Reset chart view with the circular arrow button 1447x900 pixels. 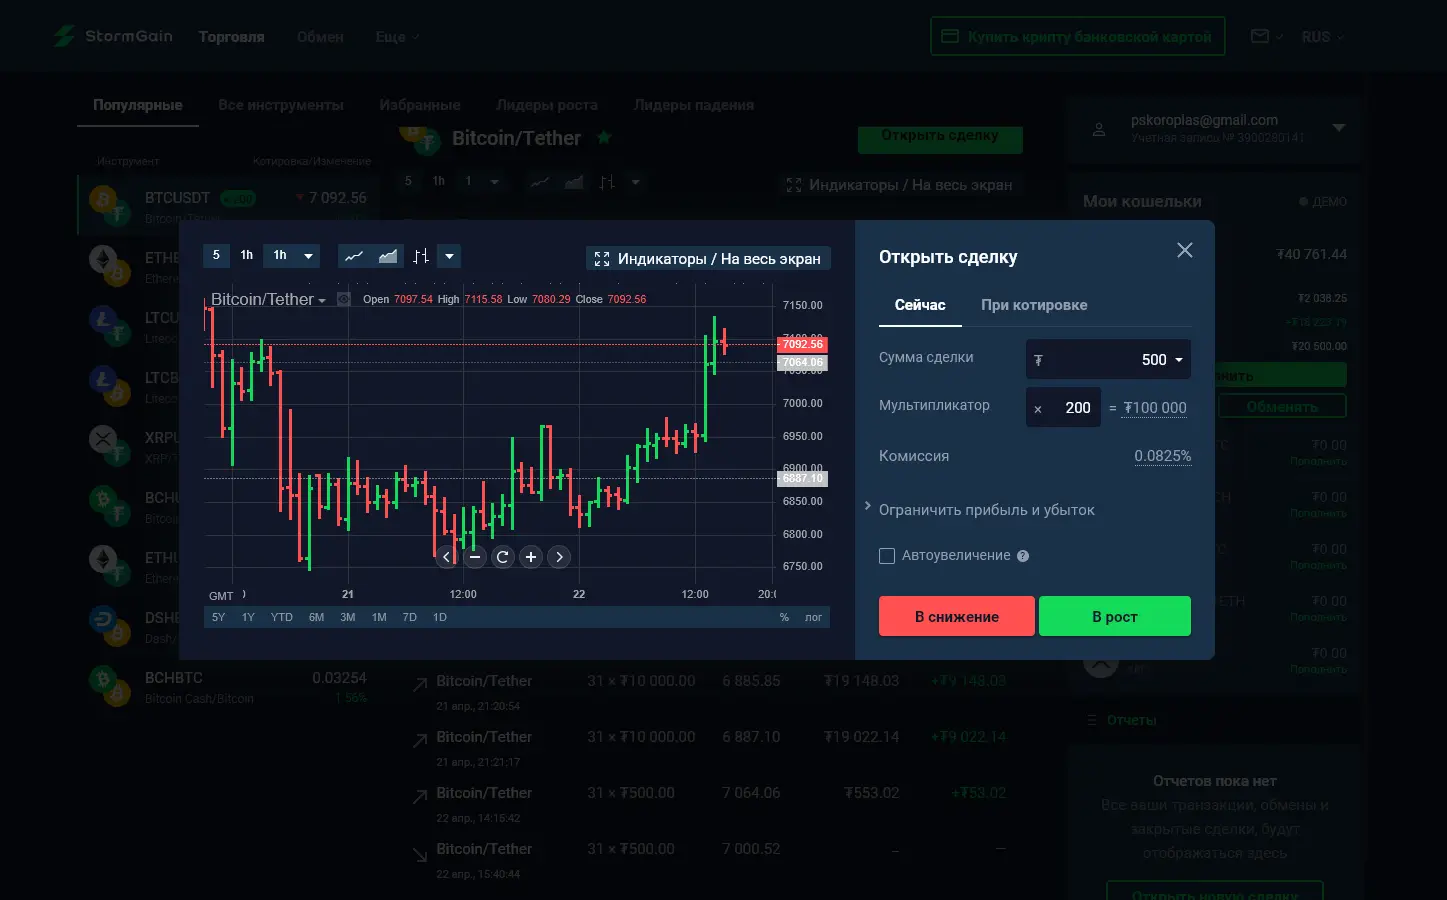(503, 557)
